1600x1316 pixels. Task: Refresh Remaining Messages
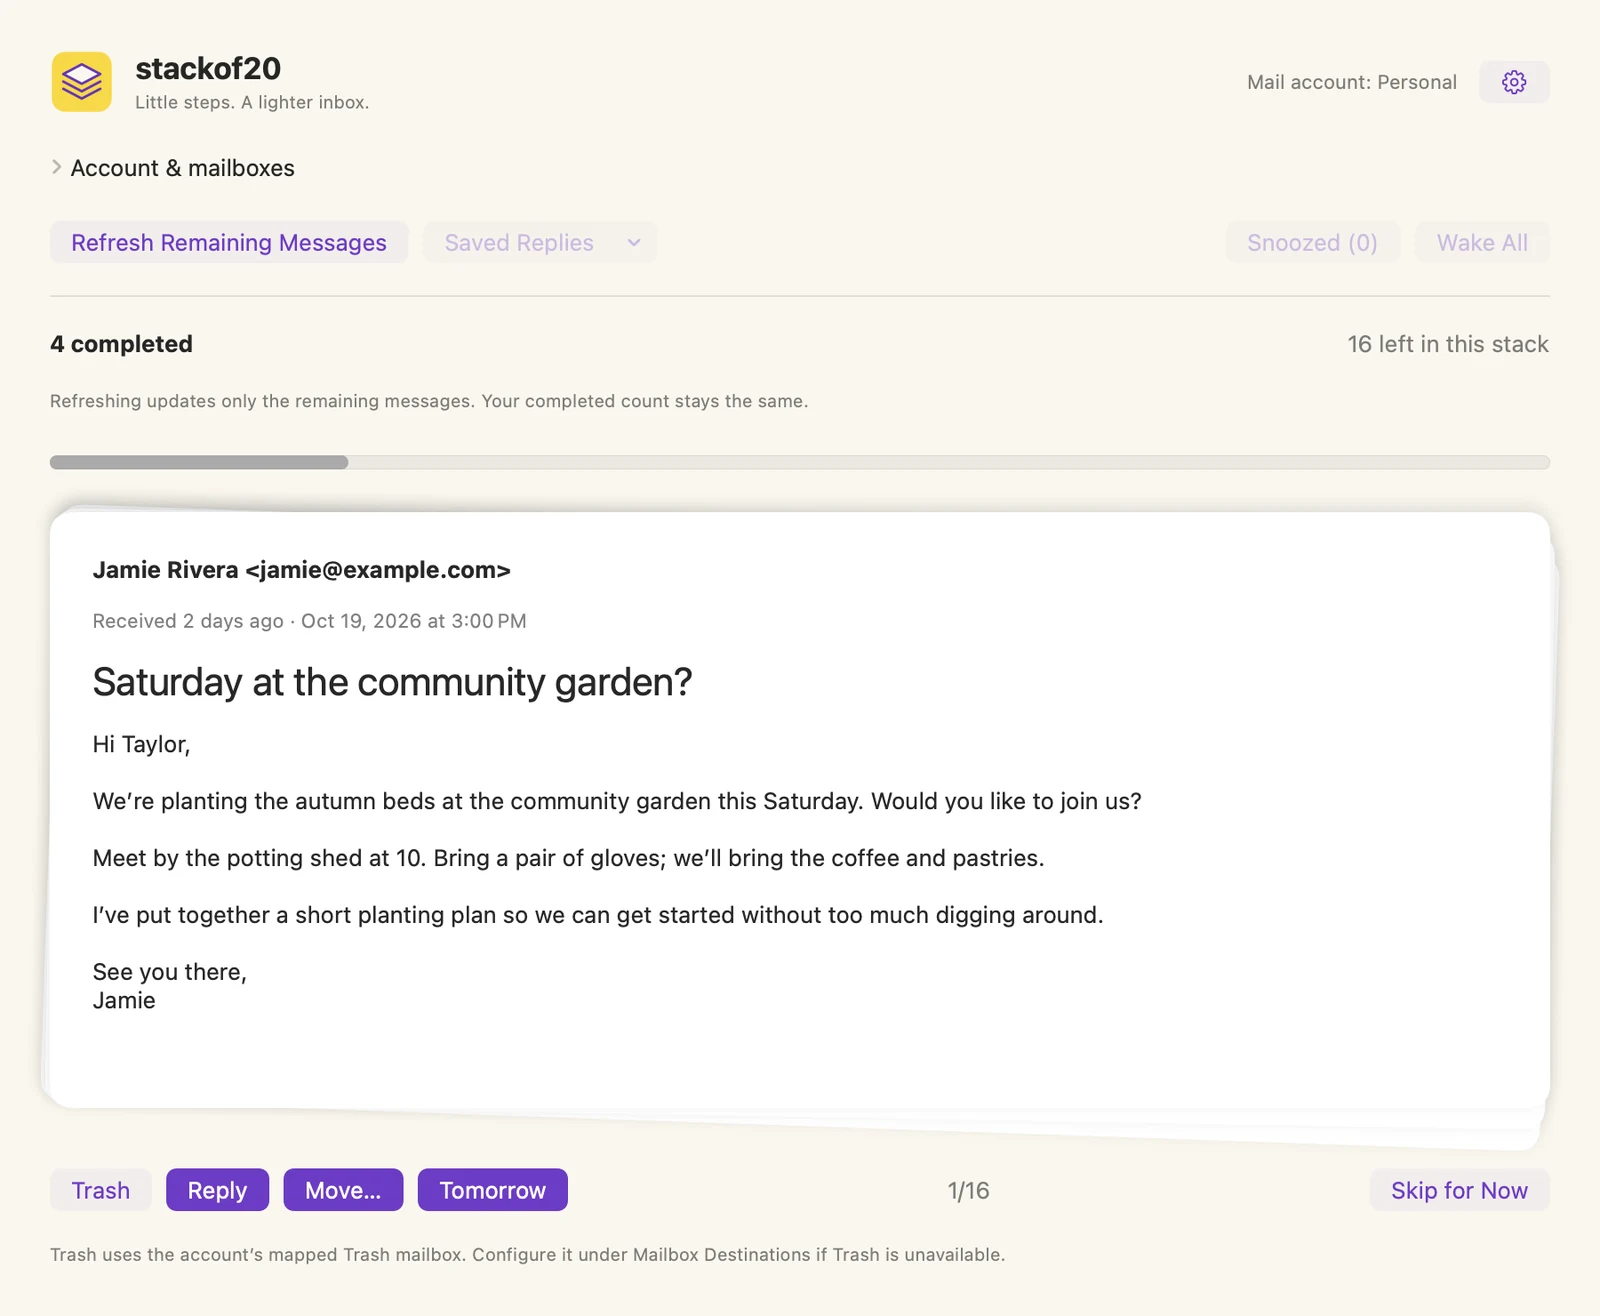229,243
